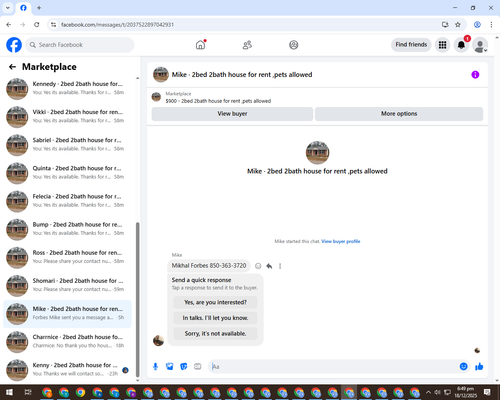Open the Friends icon in the top navigation
This screenshot has height=400, width=500.
[247, 45]
